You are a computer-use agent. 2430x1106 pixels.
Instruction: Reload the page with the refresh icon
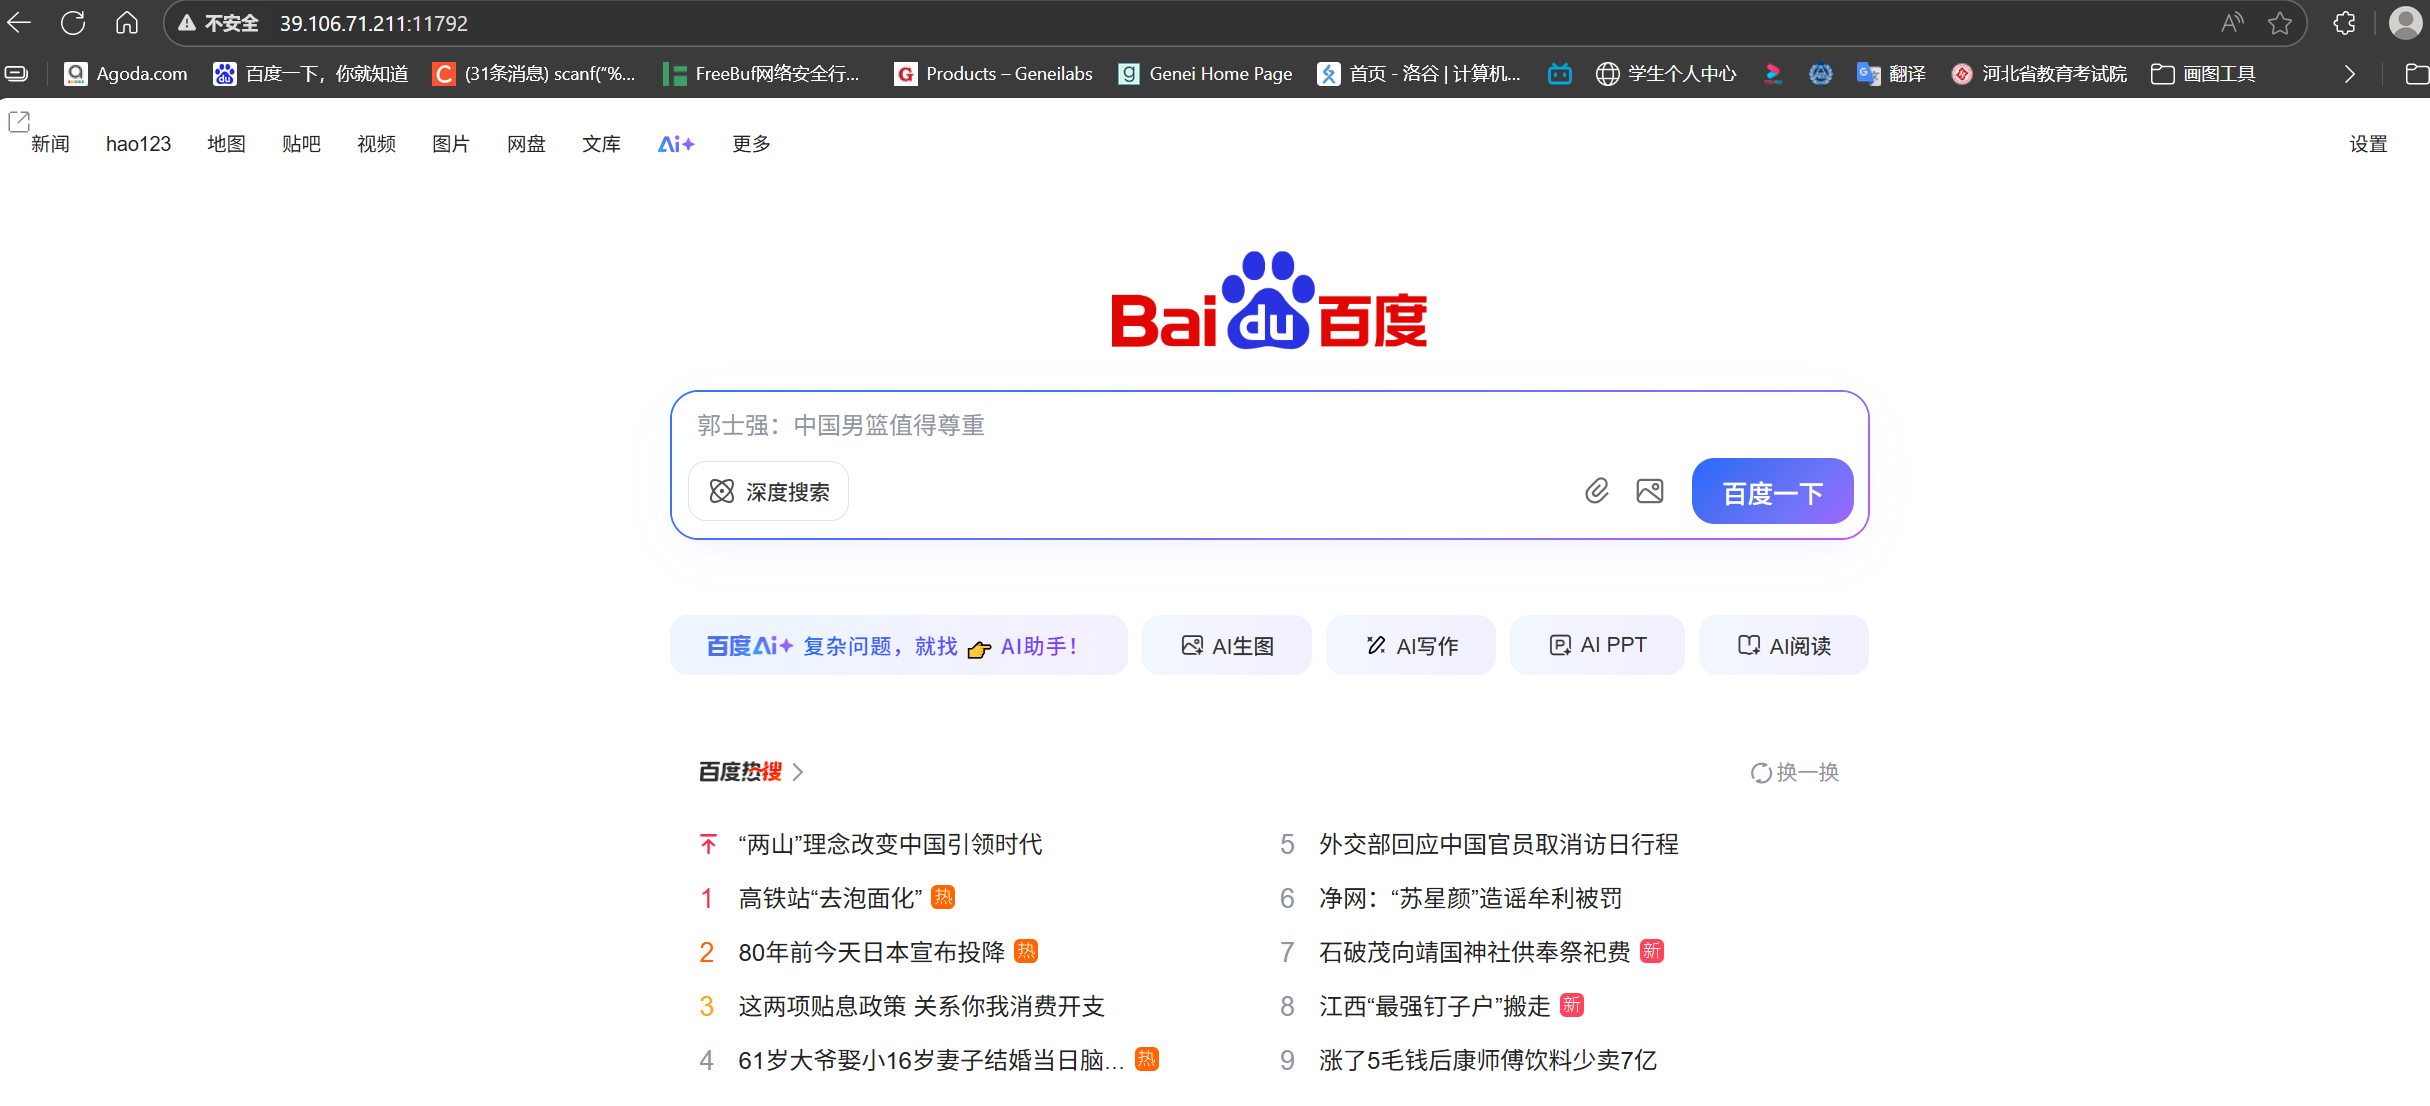coord(73,22)
